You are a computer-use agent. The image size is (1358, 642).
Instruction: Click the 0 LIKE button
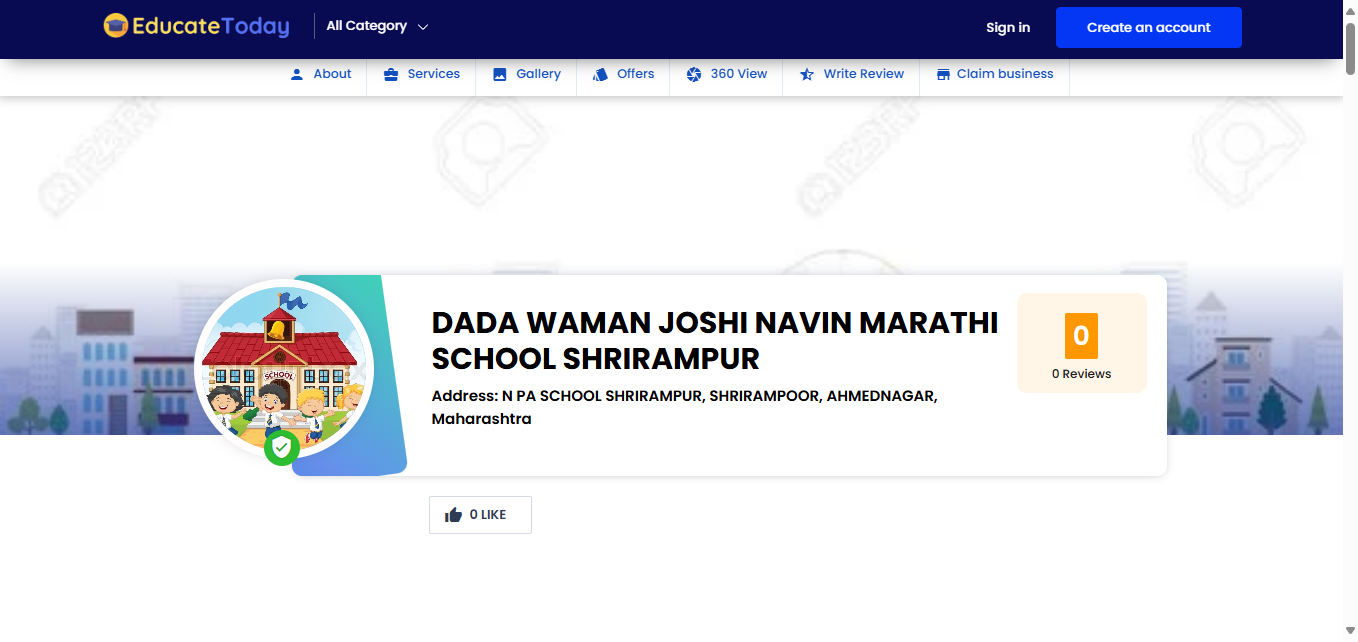click(x=480, y=514)
